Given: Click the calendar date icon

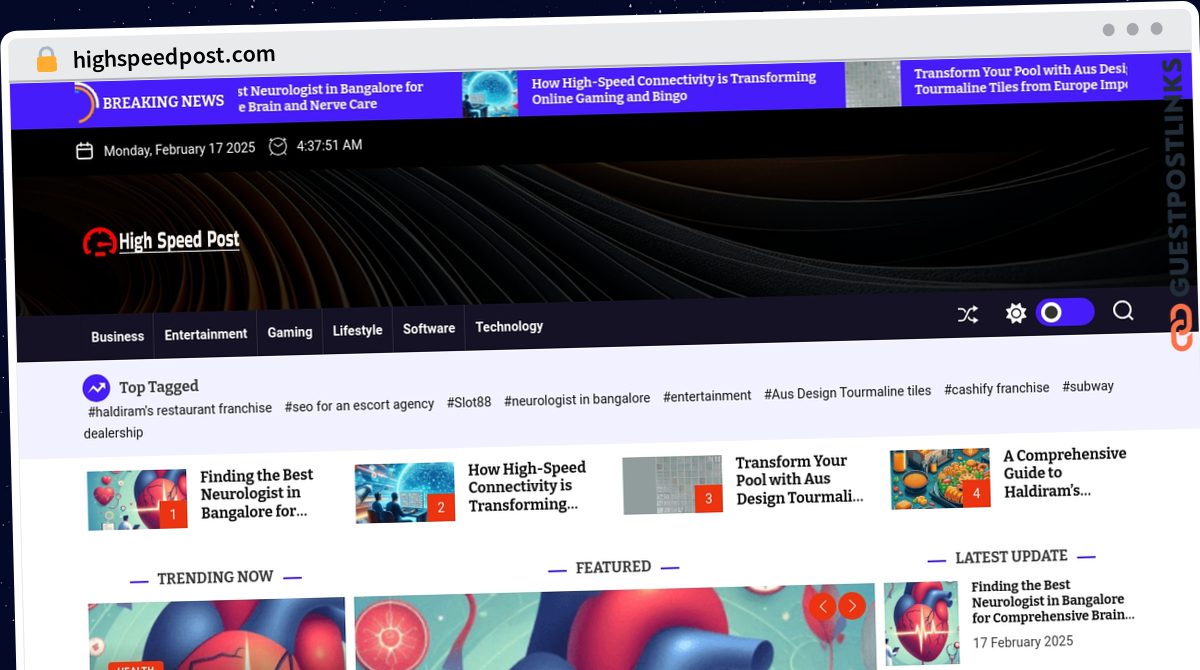Looking at the screenshot, I should (x=85, y=151).
